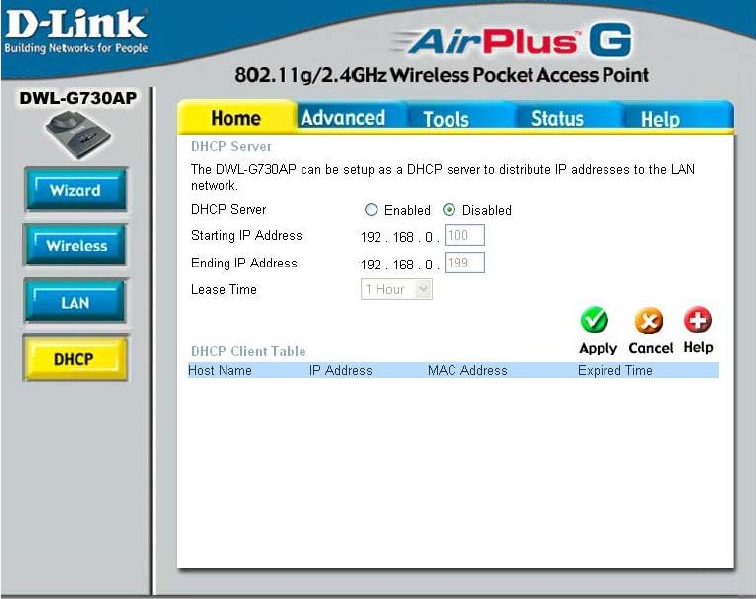Select the Enabled DHCP Server radio
The width and height of the screenshot is (756, 599).
371,210
